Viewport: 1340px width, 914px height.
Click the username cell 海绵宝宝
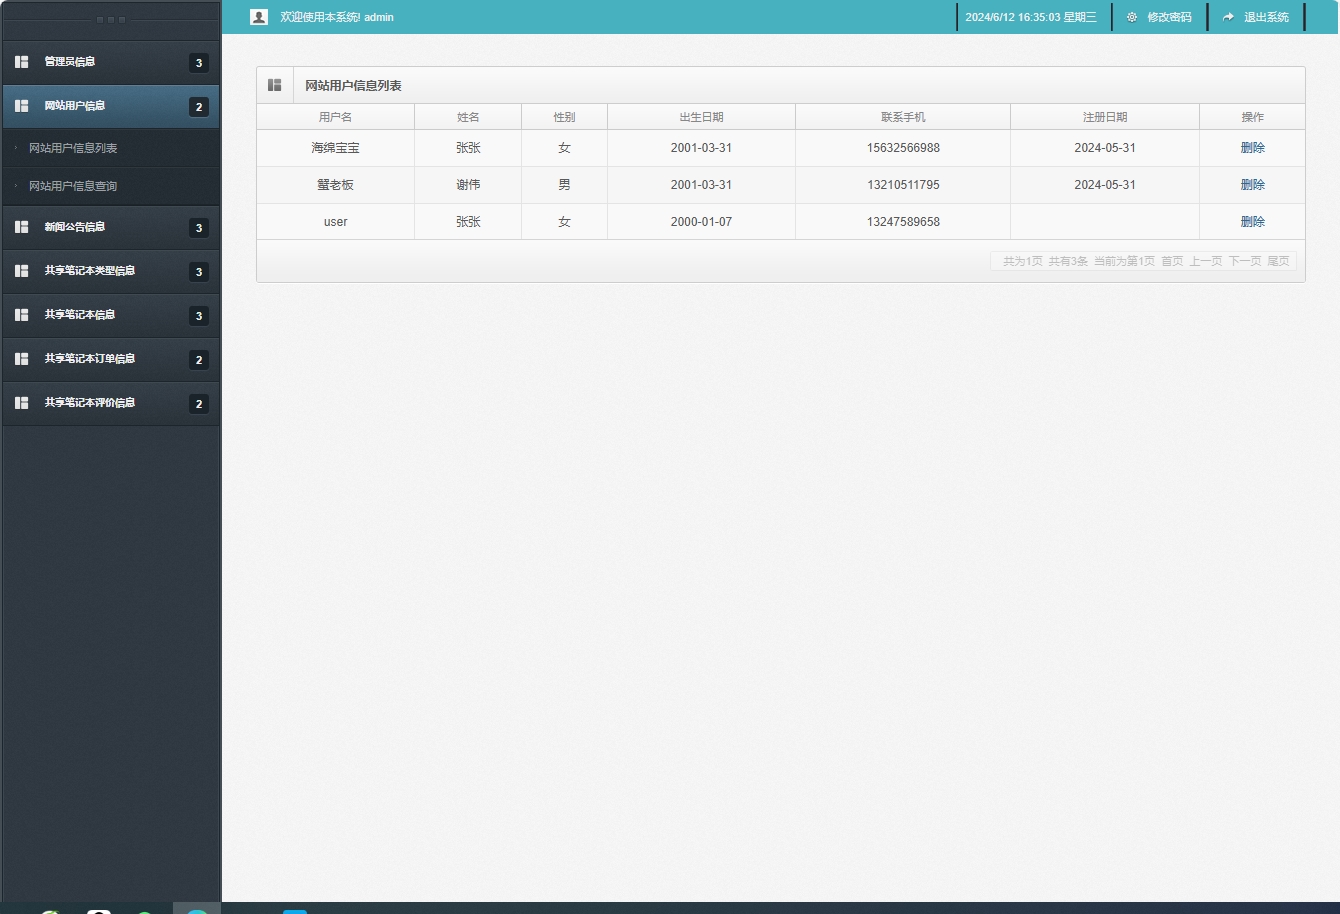tap(336, 148)
